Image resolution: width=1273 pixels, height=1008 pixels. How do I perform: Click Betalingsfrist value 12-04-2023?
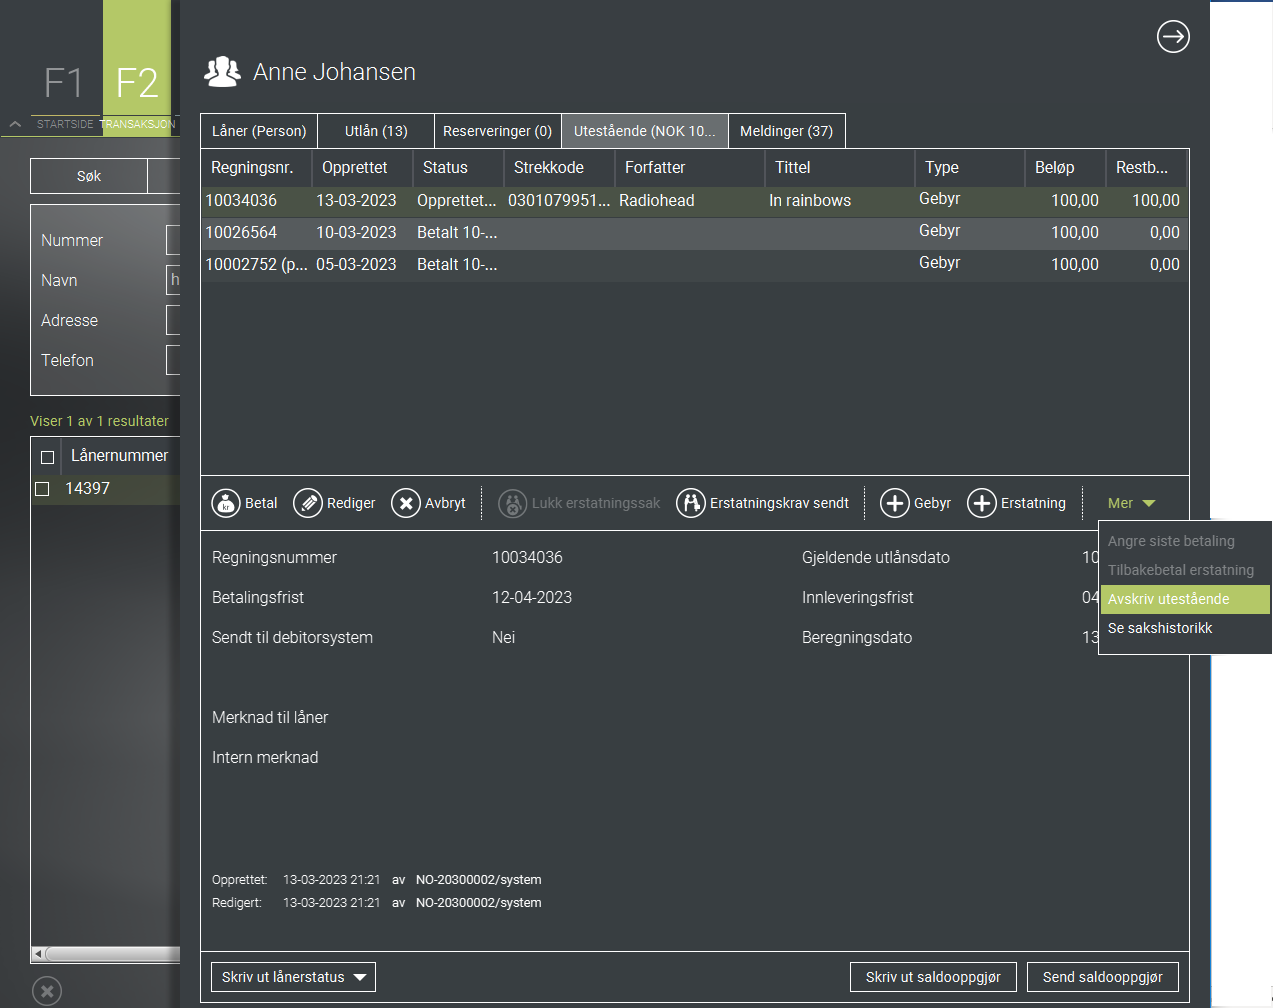(532, 598)
